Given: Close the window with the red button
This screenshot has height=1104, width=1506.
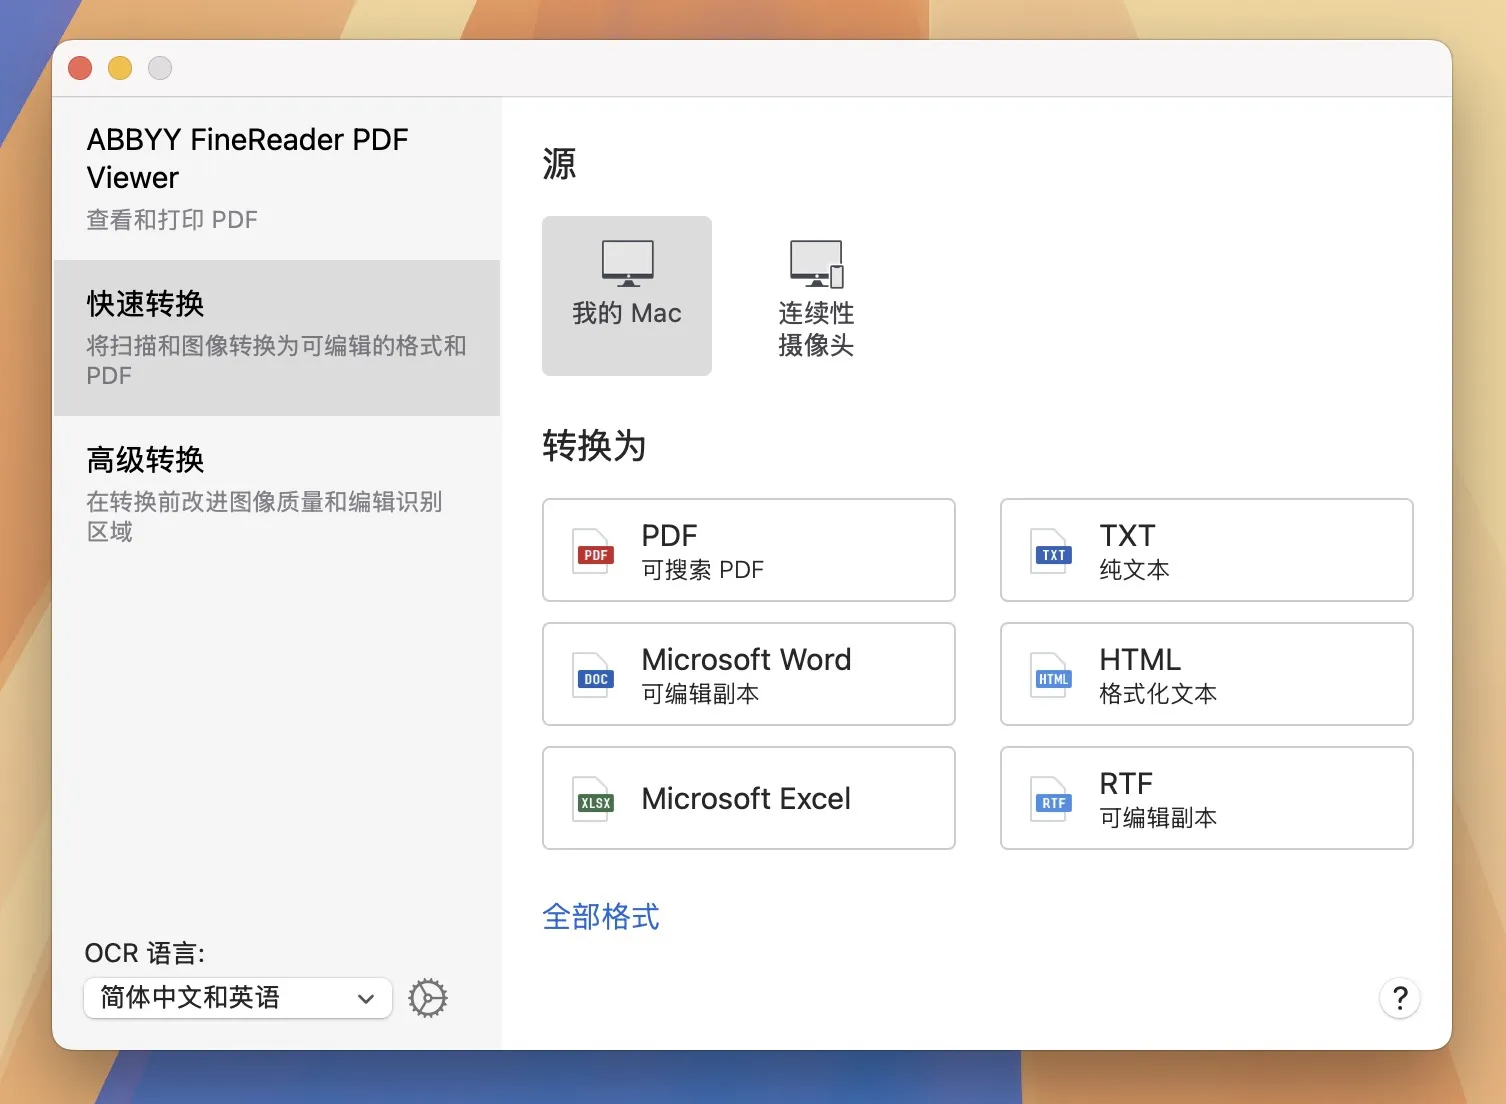Looking at the screenshot, I should click(x=80, y=68).
